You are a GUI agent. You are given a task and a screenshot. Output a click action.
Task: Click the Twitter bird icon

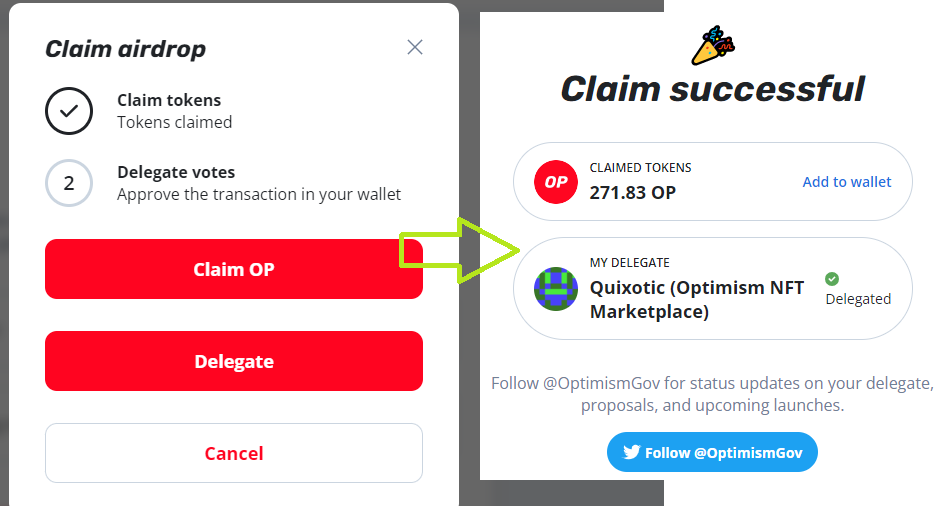tap(631, 452)
